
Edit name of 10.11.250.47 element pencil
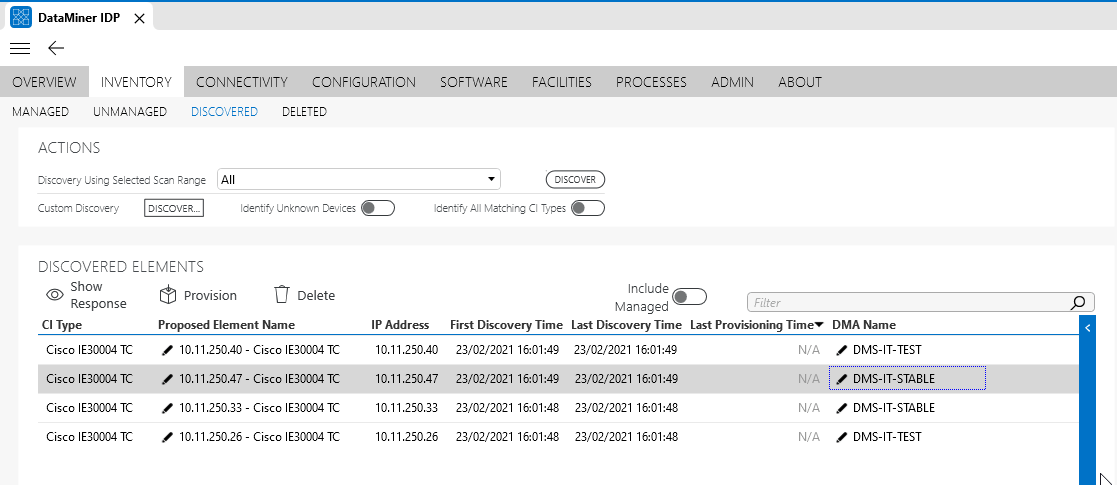[167, 379]
